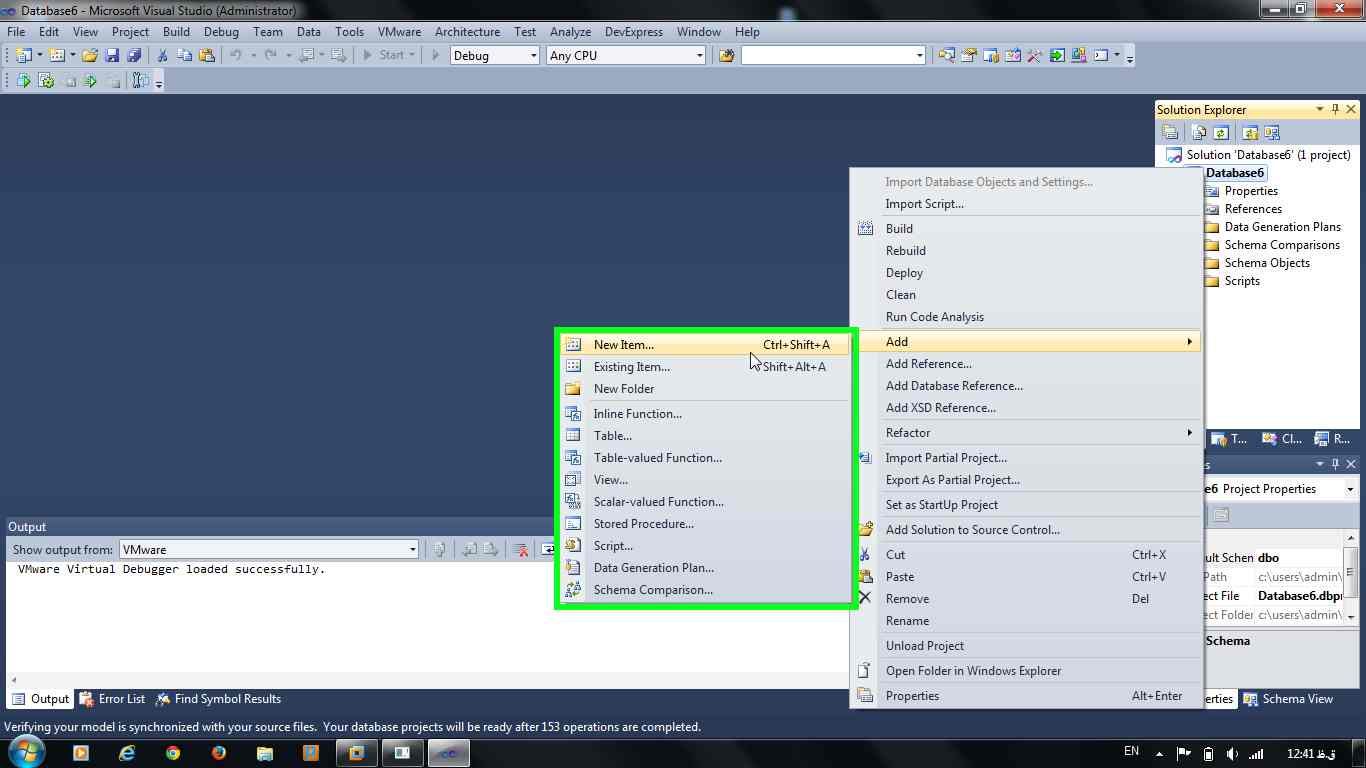Open the Schema View tab

pyautogui.click(x=1288, y=699)
